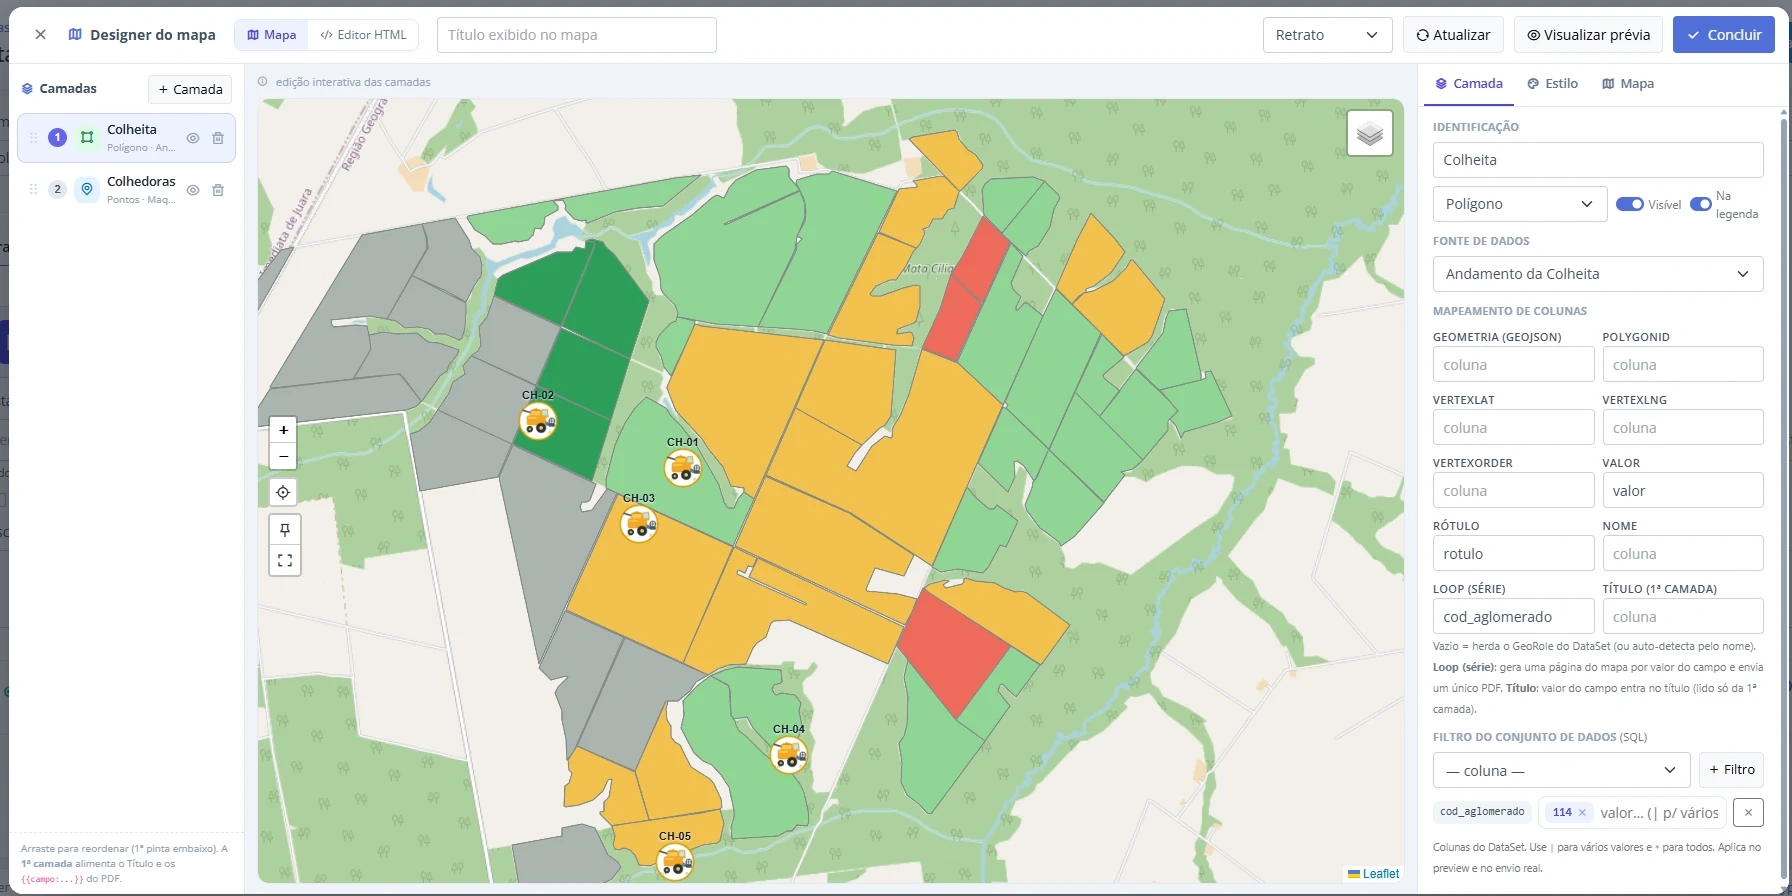Click the drag handle of Colheita layer
The height and width of the screenshot is (896, 1792).
pyautogui.click(x=33, y=138)
